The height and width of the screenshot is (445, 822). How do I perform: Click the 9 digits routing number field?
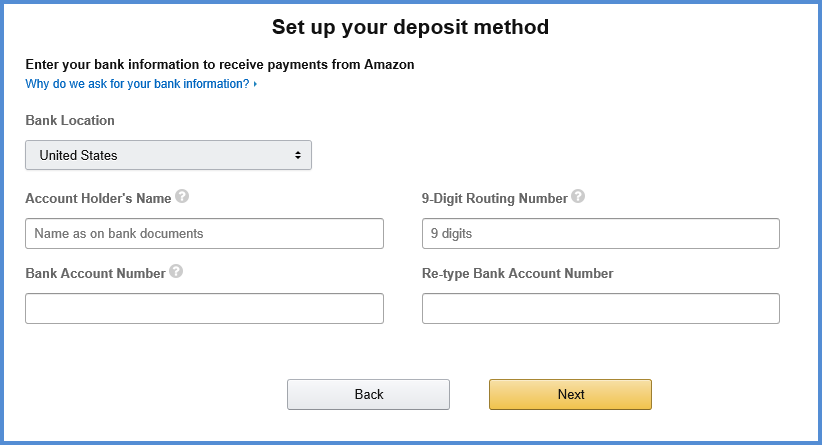(x=600, y=233)
